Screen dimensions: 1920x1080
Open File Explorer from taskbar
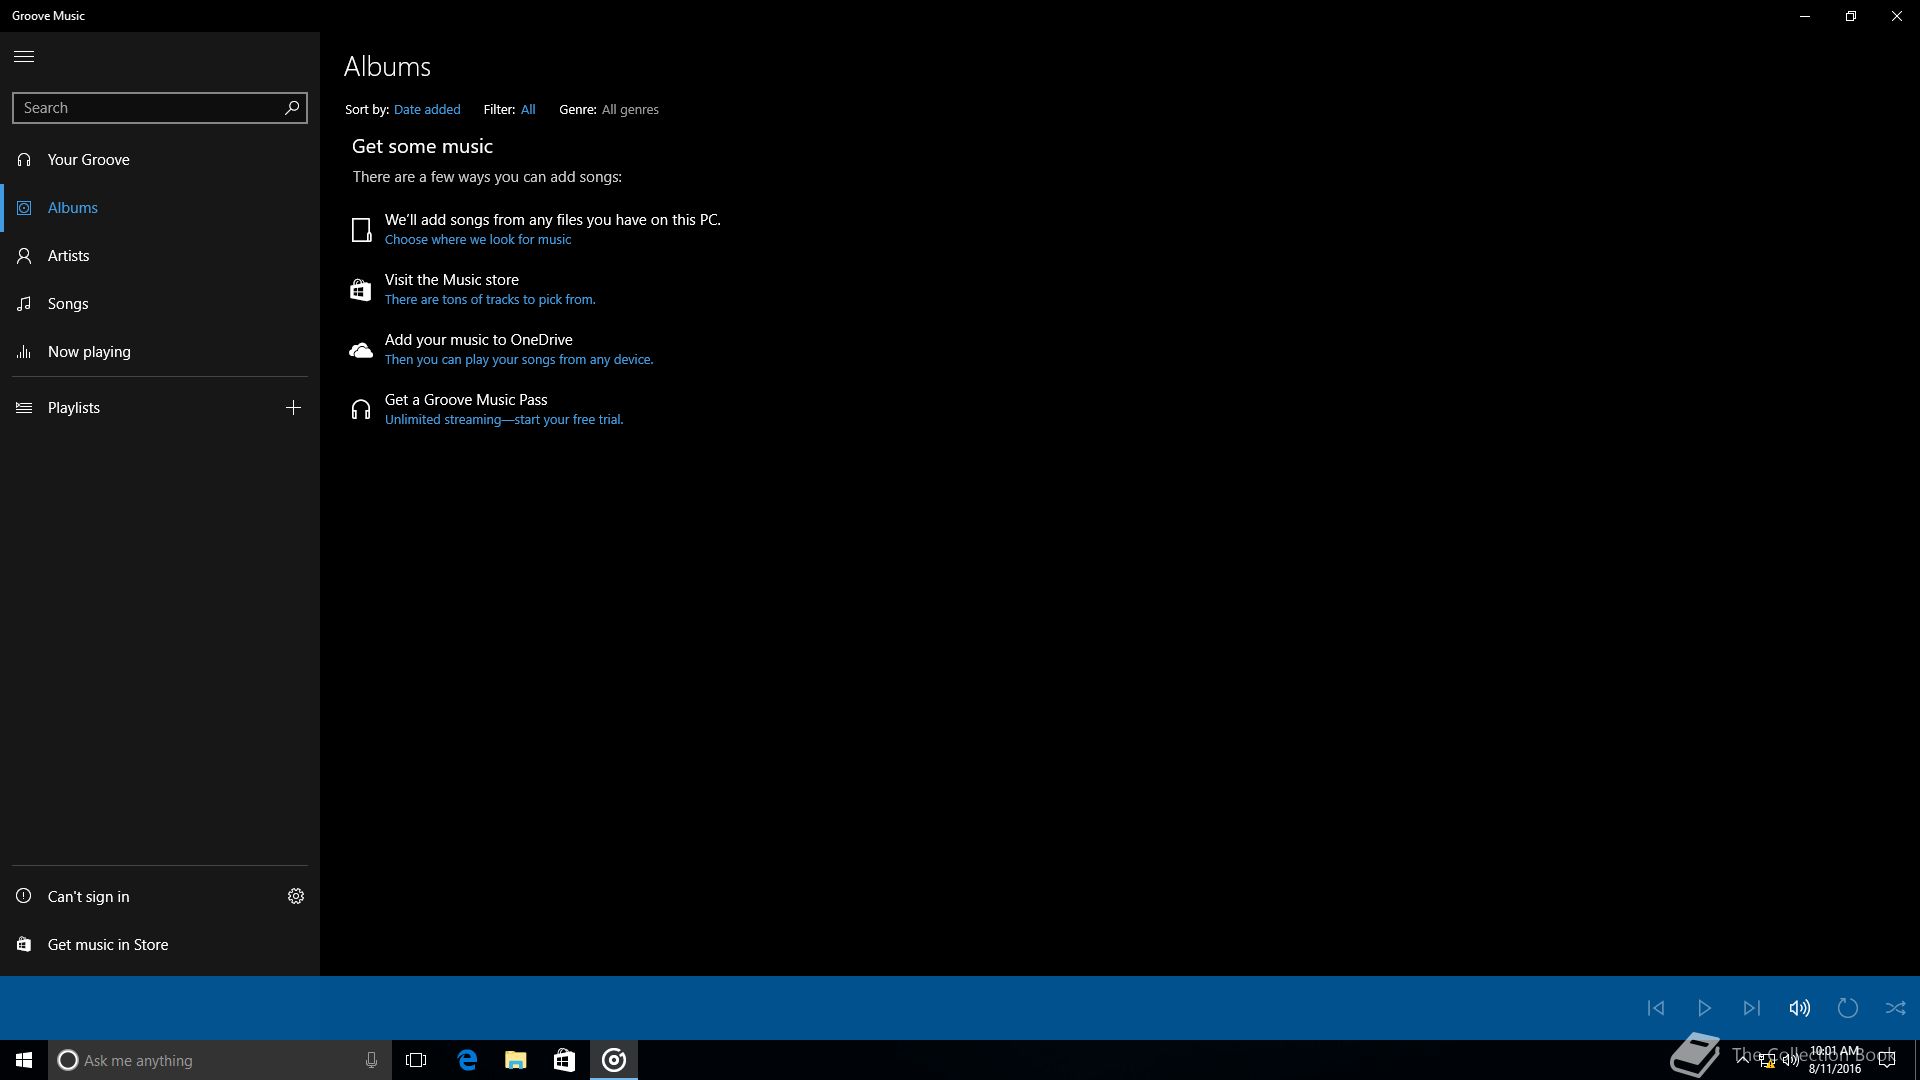(516, 1060)
